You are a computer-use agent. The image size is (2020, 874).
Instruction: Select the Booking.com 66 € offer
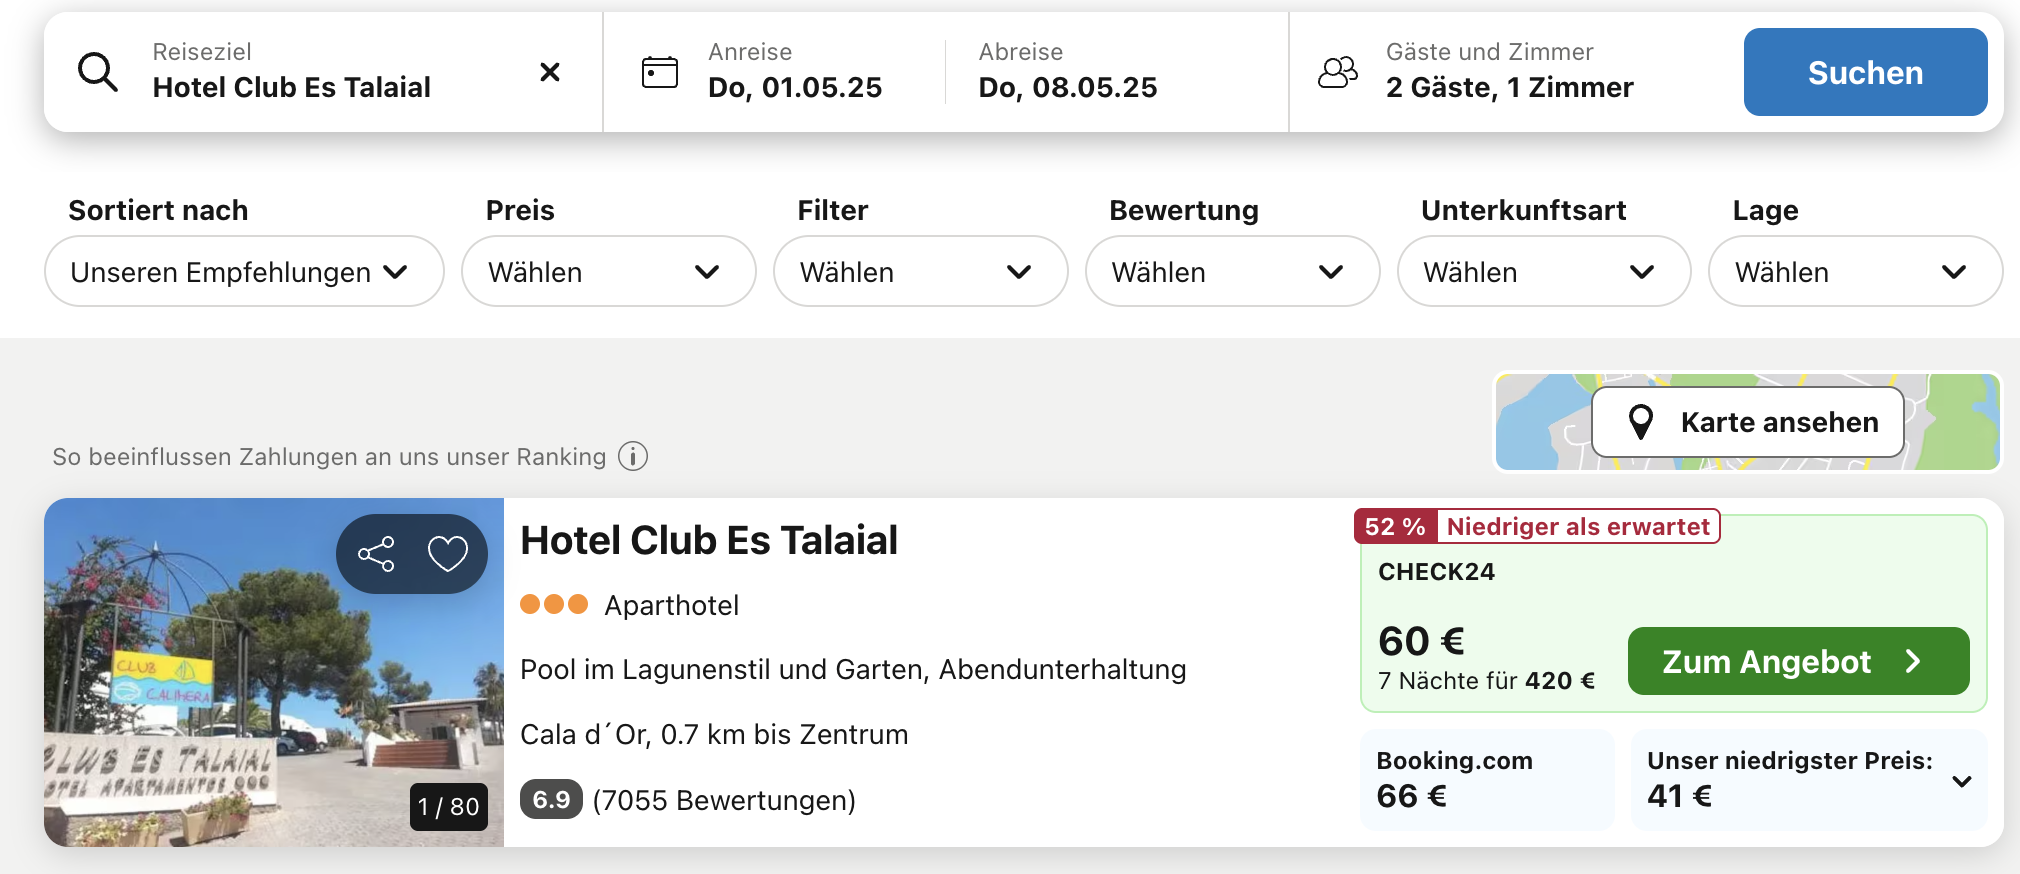(1487, 779)
